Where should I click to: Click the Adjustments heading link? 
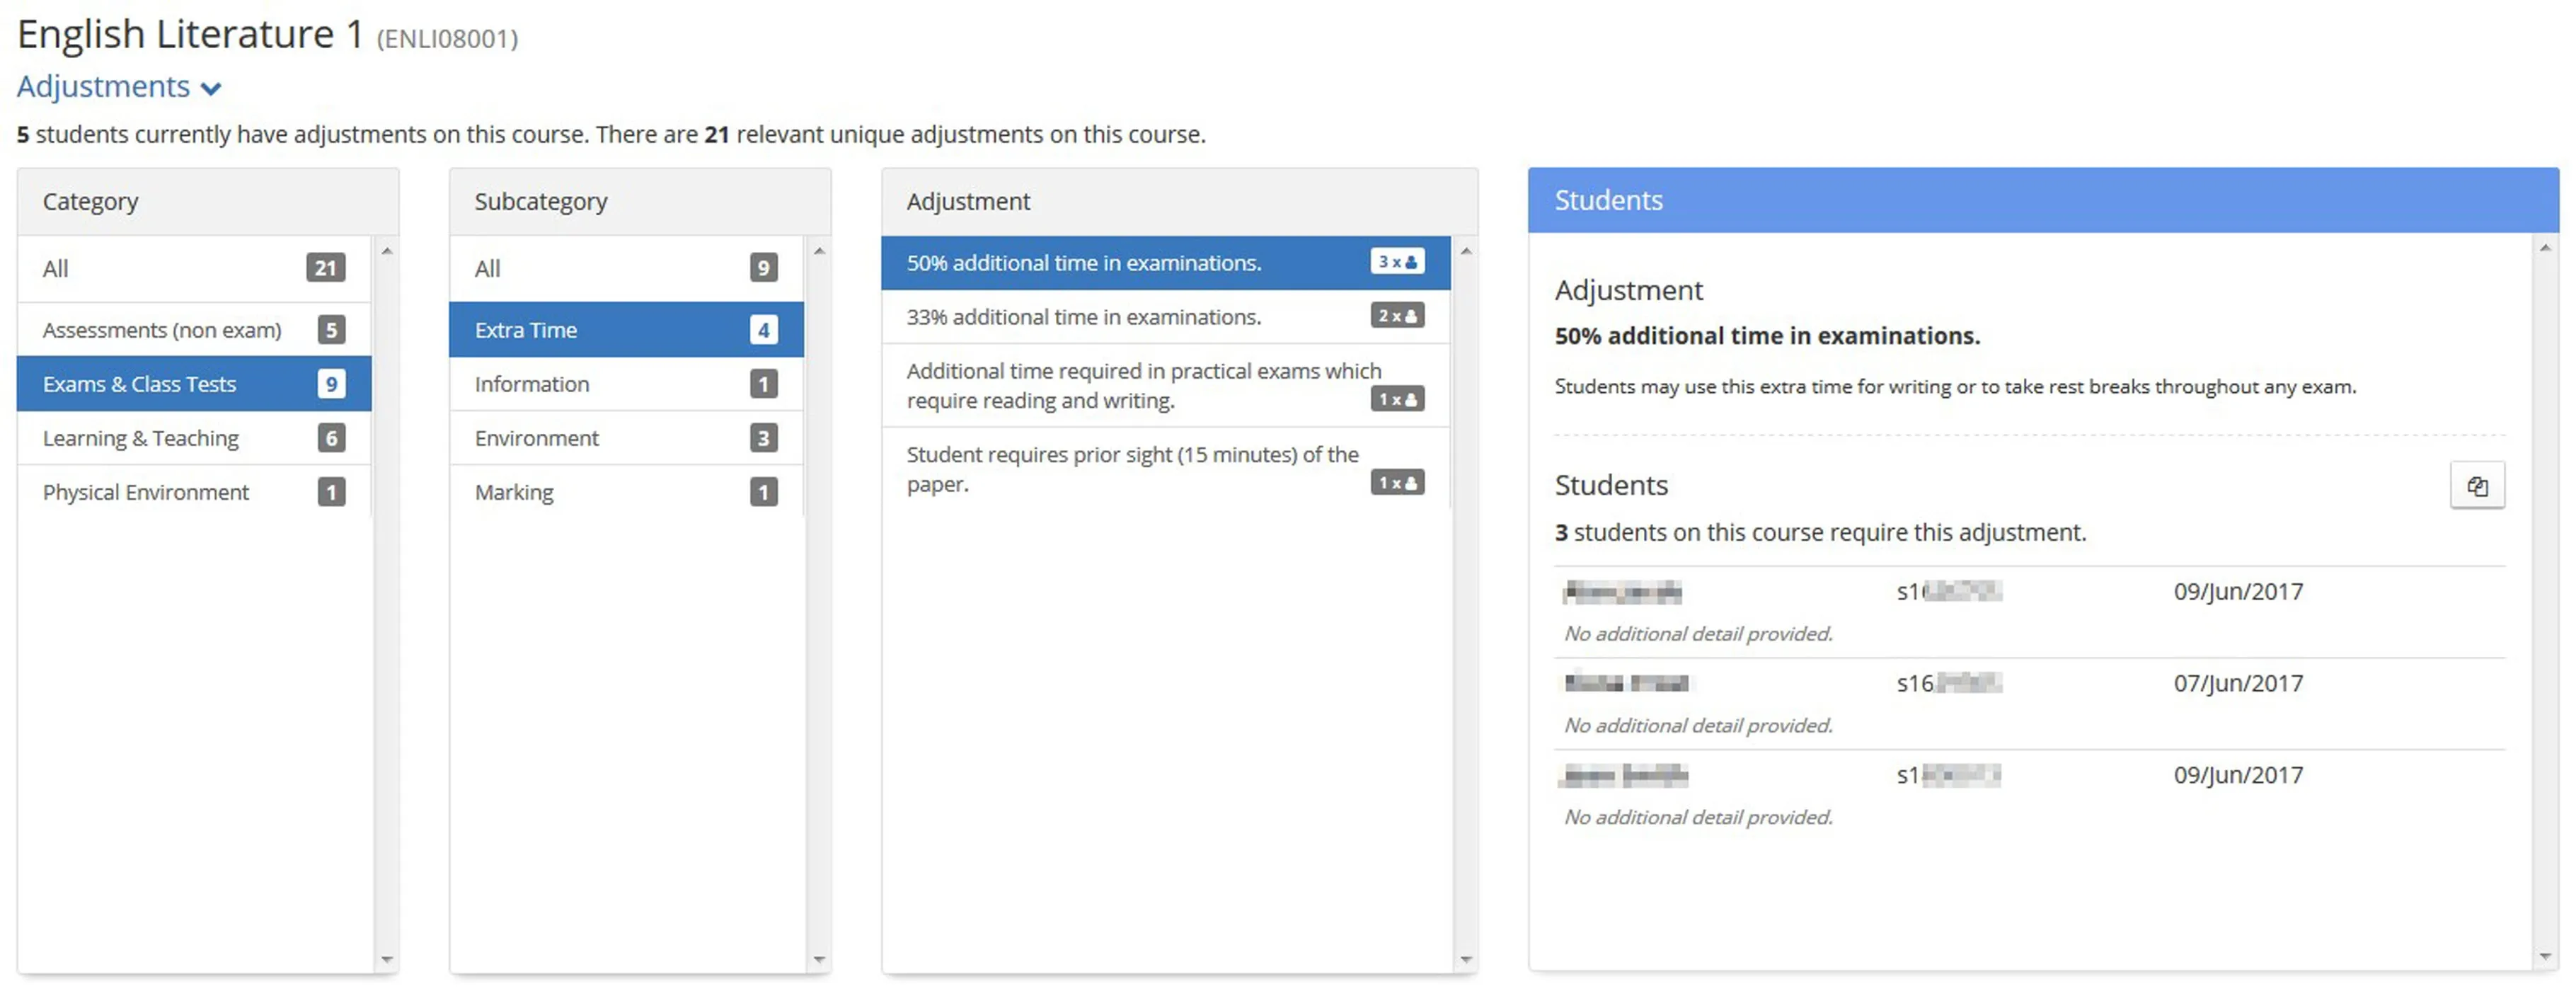(x=103, y=87)
